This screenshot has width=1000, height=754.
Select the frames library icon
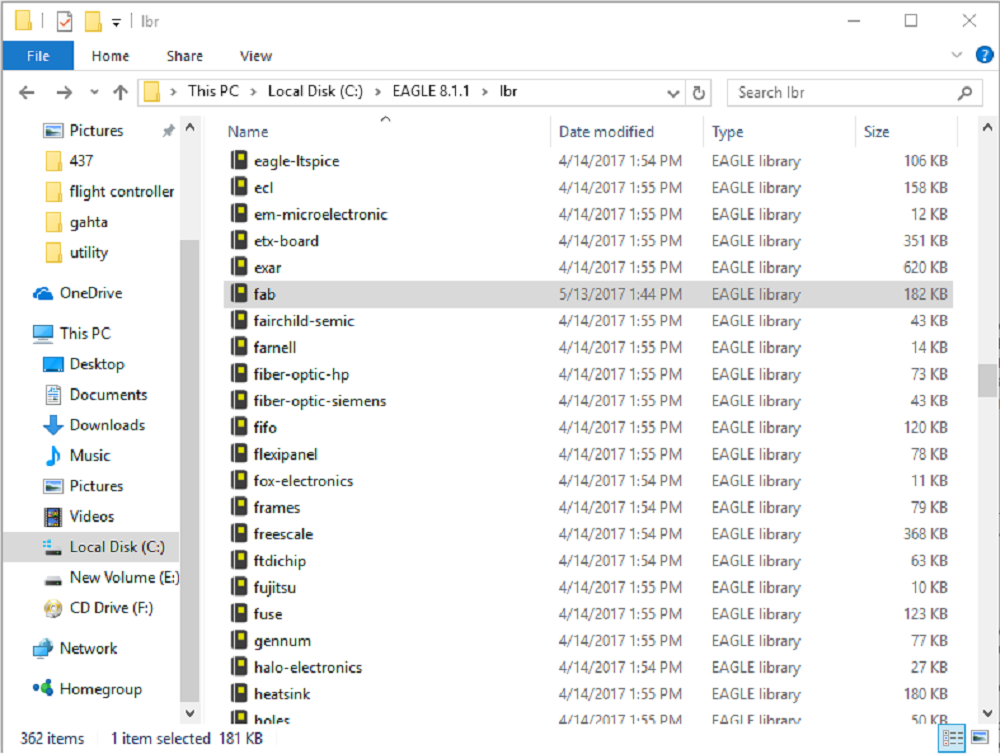pos(239,507)
